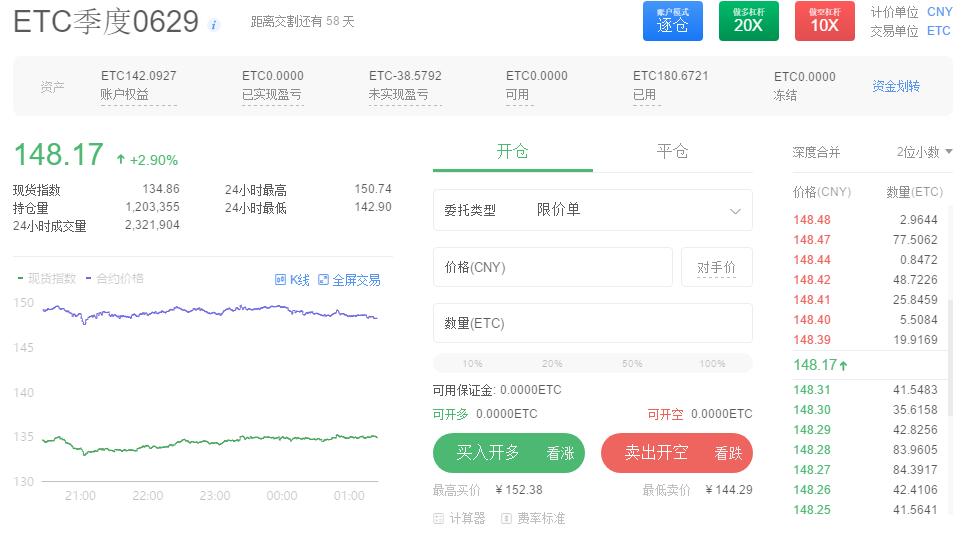975x539 pixels.
Task: Click the 全屏交易 fullscreen icon
Action: [x=323, y=280]
